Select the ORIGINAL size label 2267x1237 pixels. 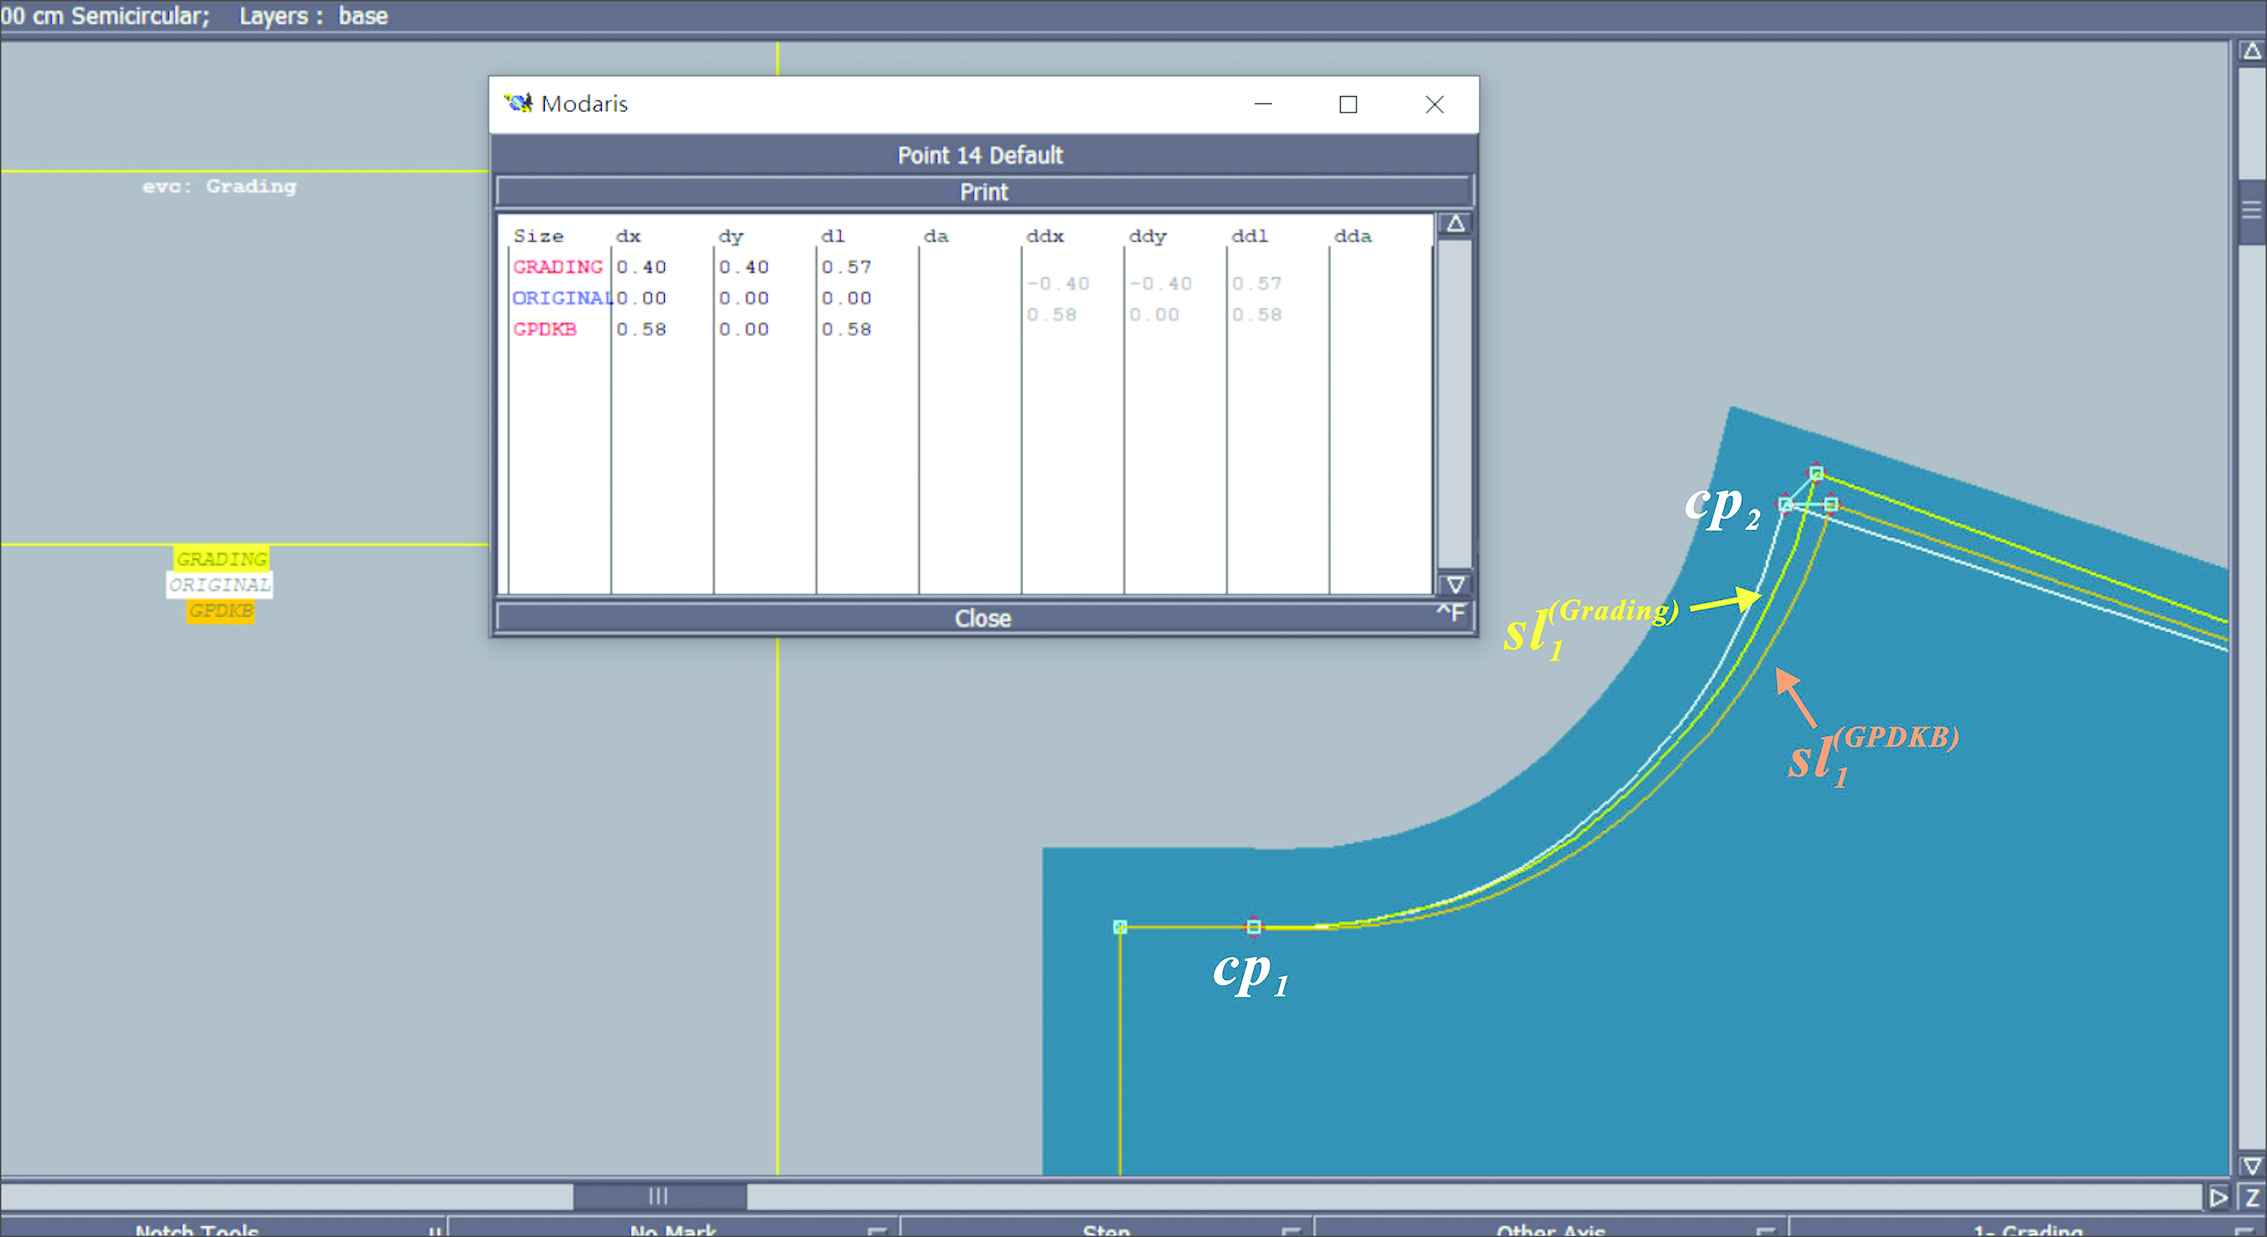[x=219, y=585]
